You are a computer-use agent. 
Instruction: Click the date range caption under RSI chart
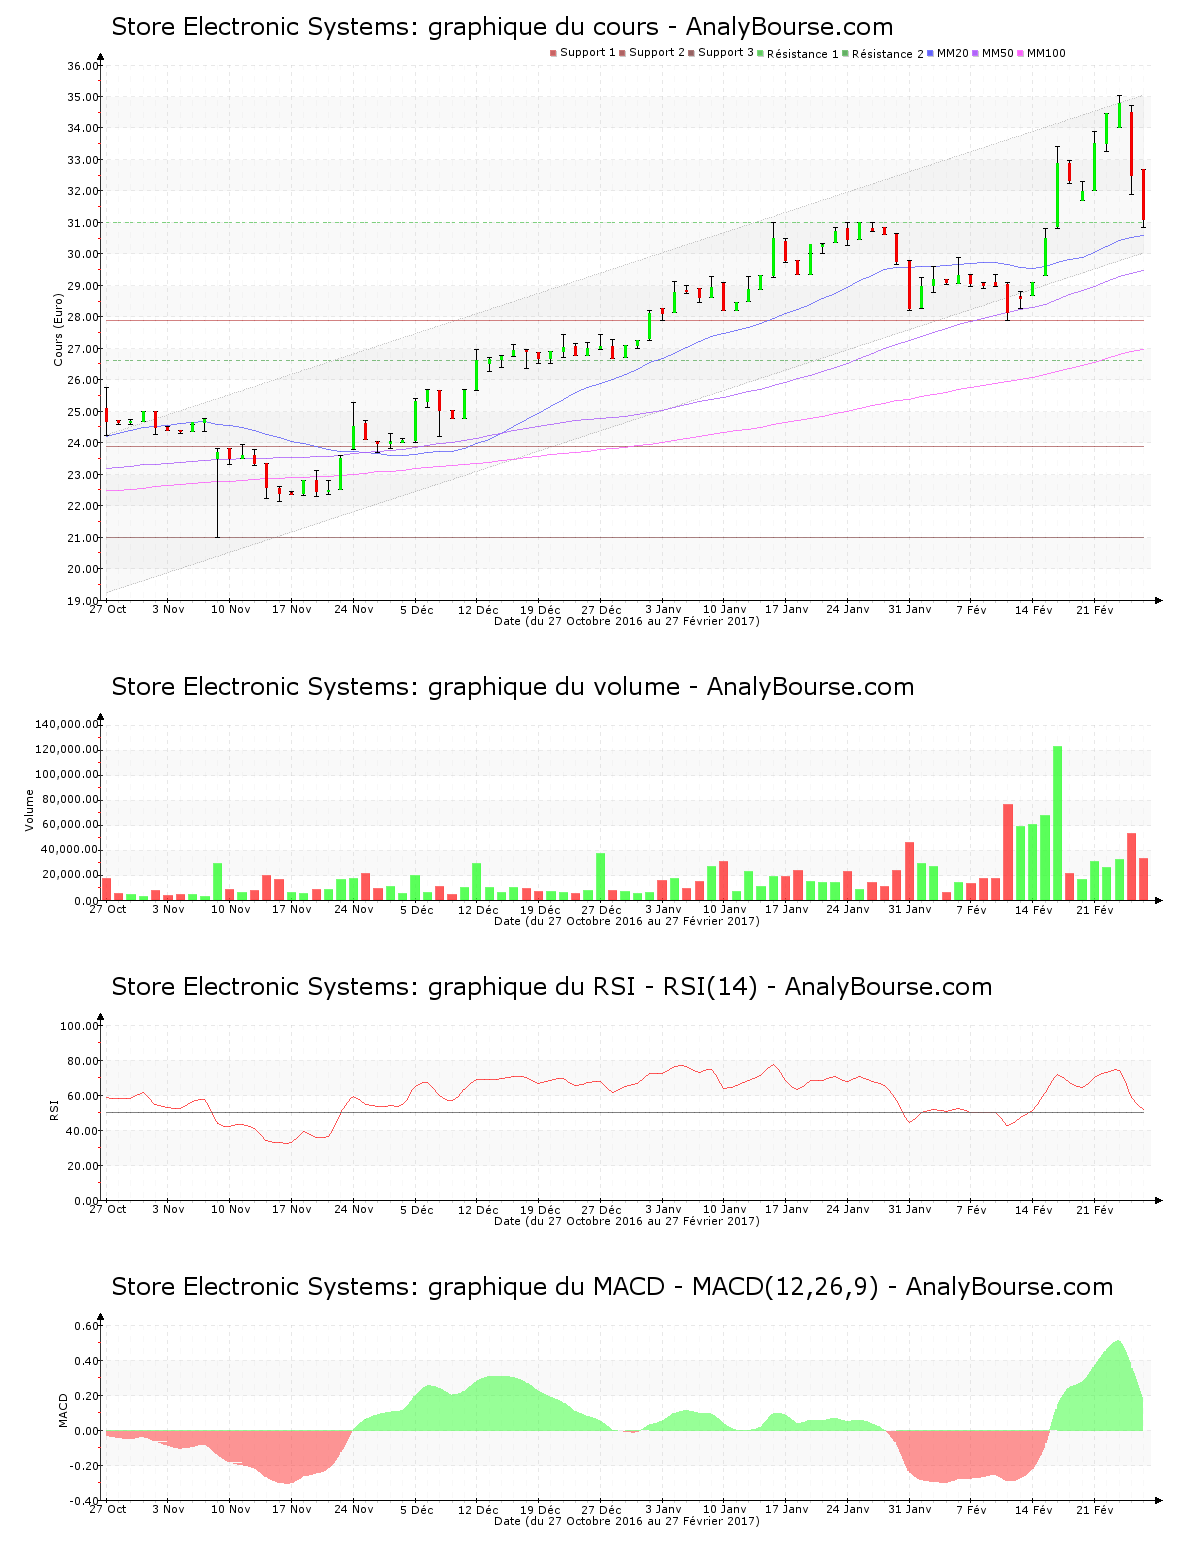coord(627,1221)
